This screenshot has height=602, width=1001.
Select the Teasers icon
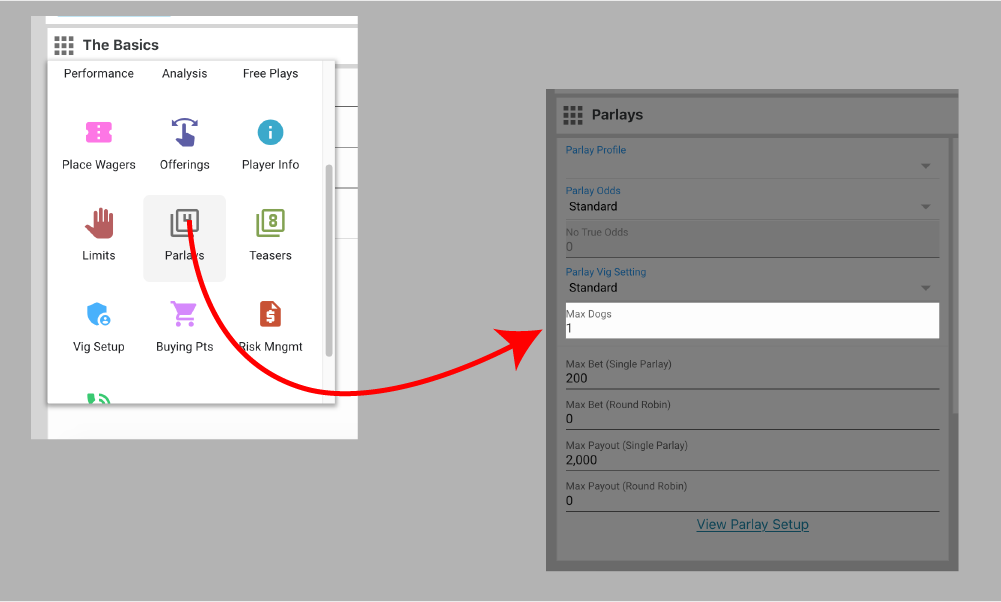point(270,224)
